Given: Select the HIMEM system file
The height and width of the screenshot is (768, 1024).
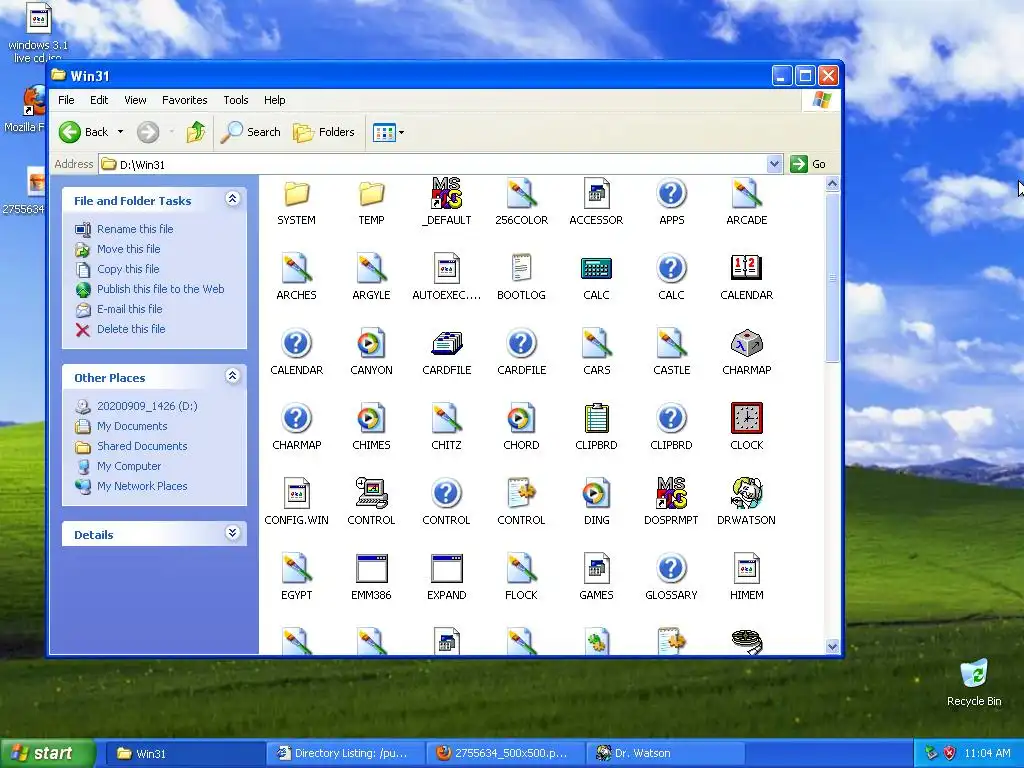Looking at the screenshot, I should point(746,569).
